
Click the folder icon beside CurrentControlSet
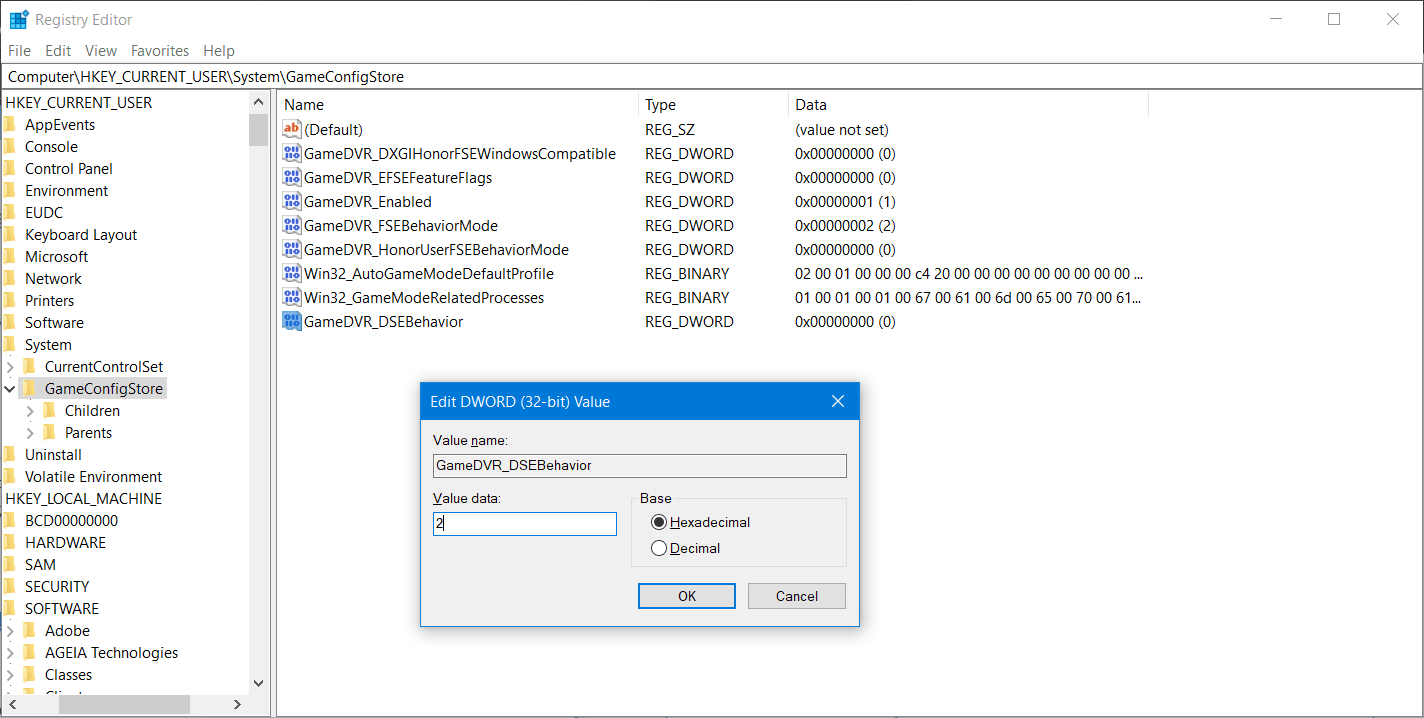click(30, 366)
